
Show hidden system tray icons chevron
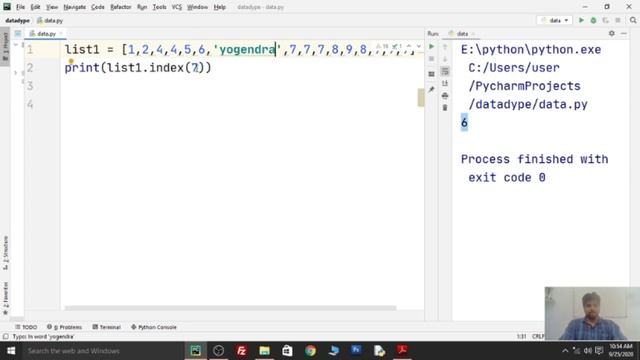click(x=565, y=351)
